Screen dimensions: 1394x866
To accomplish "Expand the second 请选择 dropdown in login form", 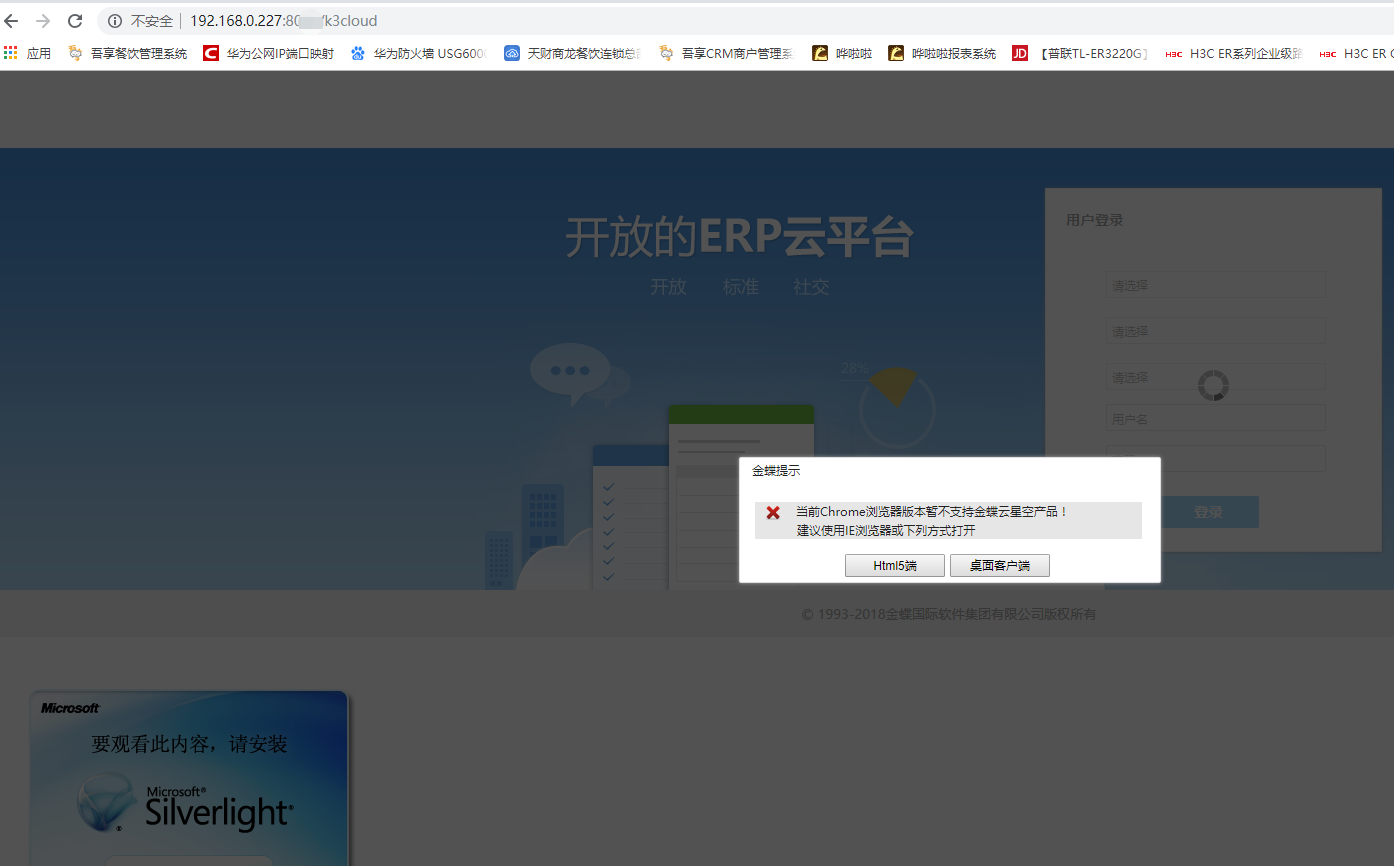I will pyautogui.click(x=1215, y=331).
